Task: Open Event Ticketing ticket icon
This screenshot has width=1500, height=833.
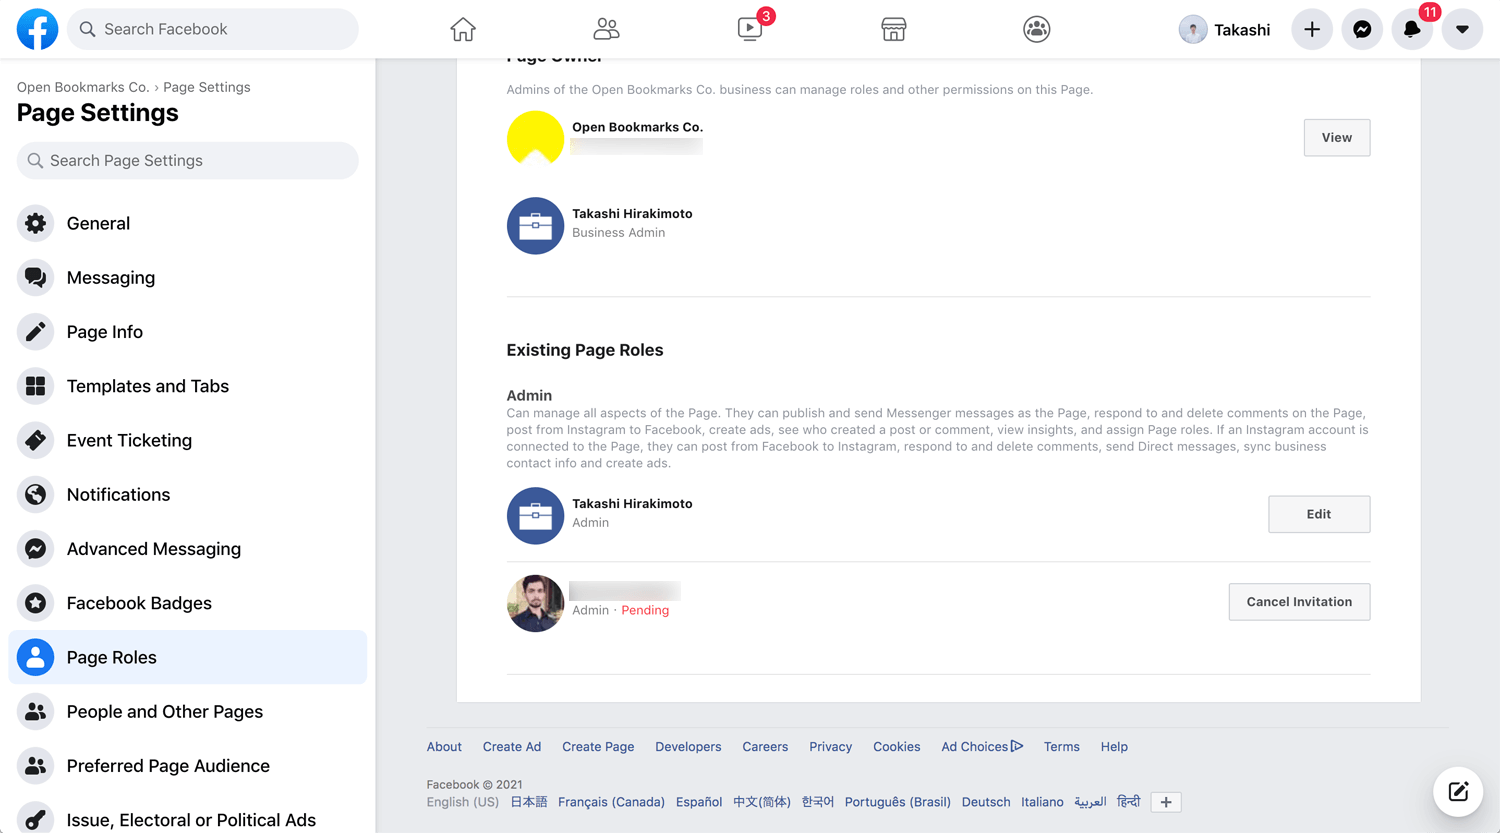Action: (35, 440)
